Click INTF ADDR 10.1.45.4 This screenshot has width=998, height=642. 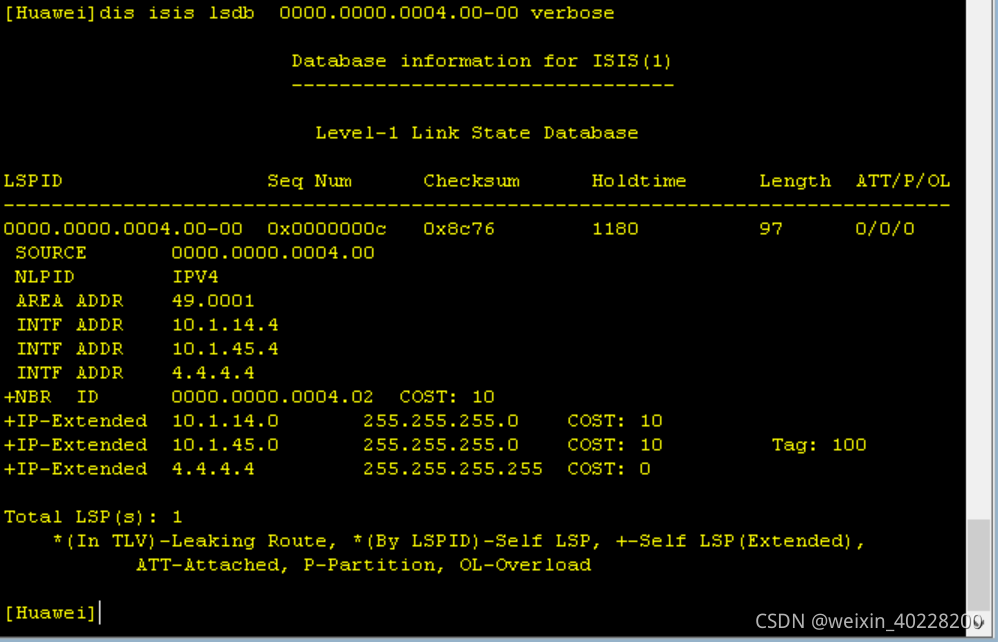tap(225, 349)
